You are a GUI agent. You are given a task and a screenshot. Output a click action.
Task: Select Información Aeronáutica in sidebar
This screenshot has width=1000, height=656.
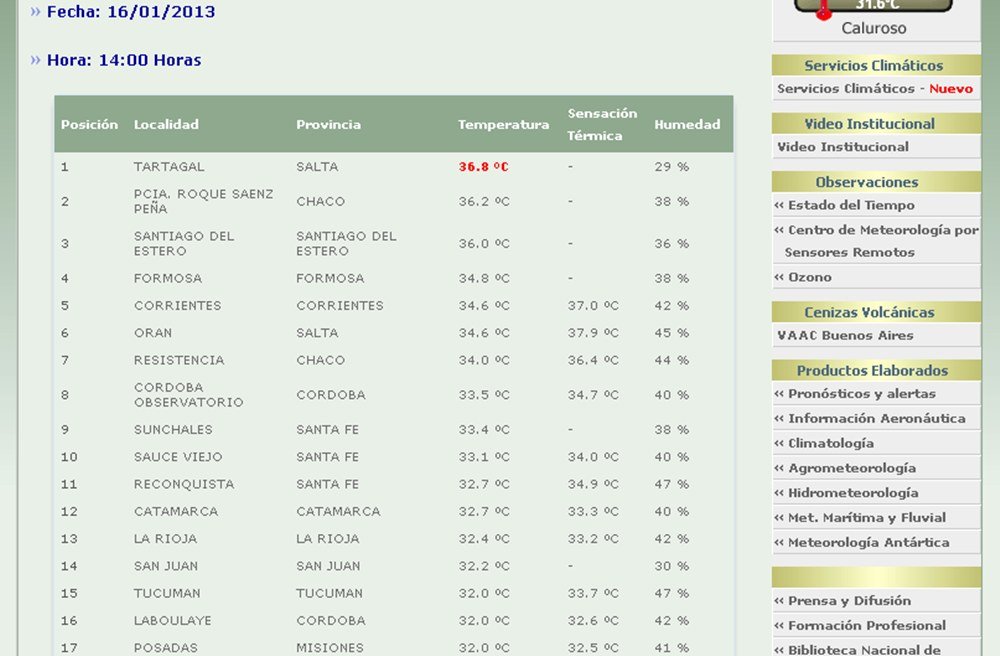point(876,419)
